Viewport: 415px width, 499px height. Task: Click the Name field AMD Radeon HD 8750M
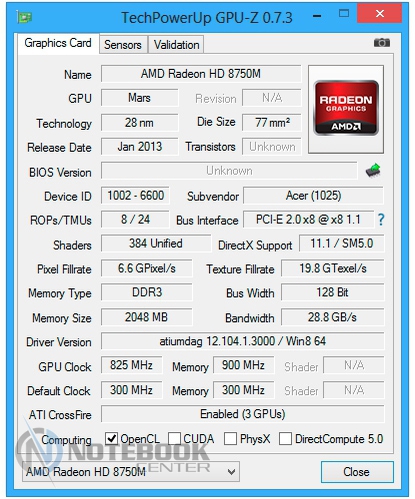[201, 74]
